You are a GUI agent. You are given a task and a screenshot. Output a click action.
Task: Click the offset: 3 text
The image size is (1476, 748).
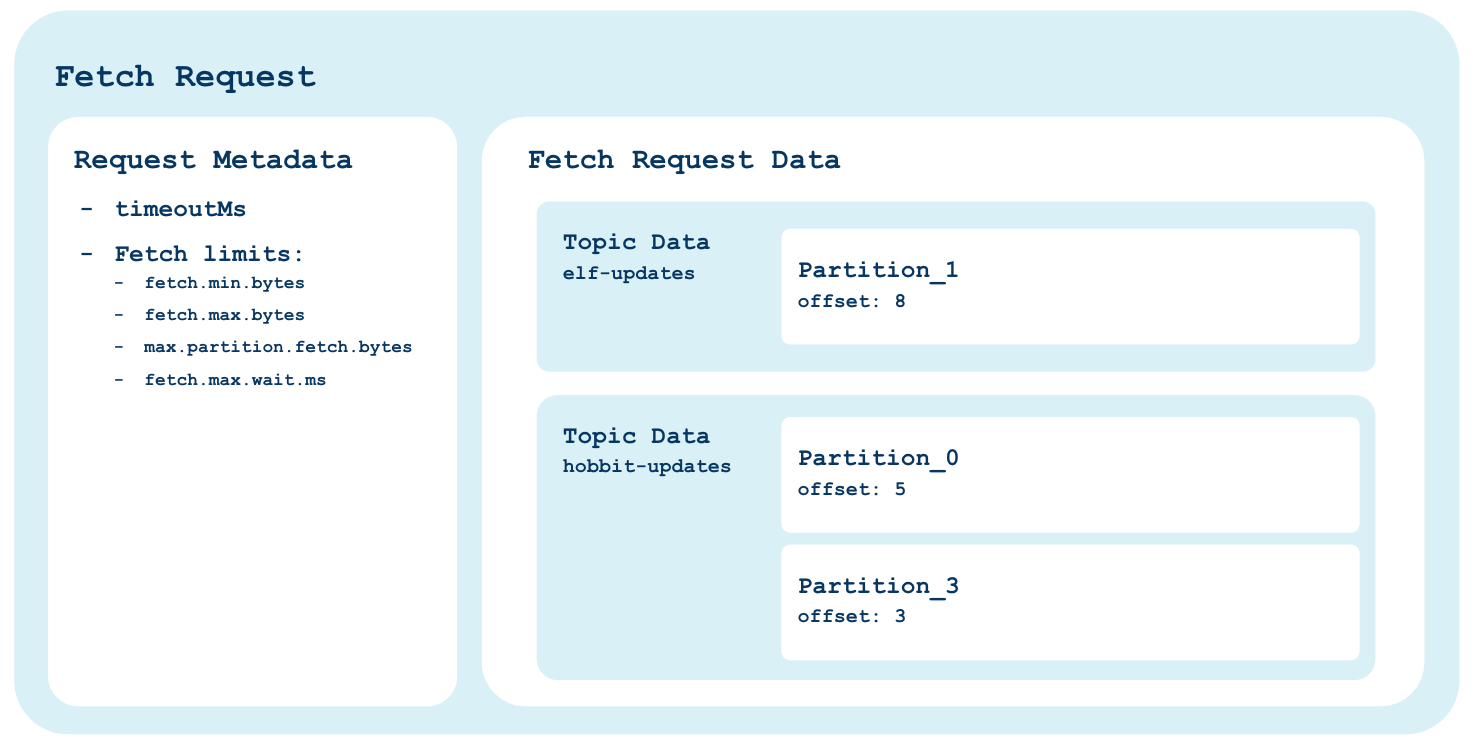click(x=851, y=616)
